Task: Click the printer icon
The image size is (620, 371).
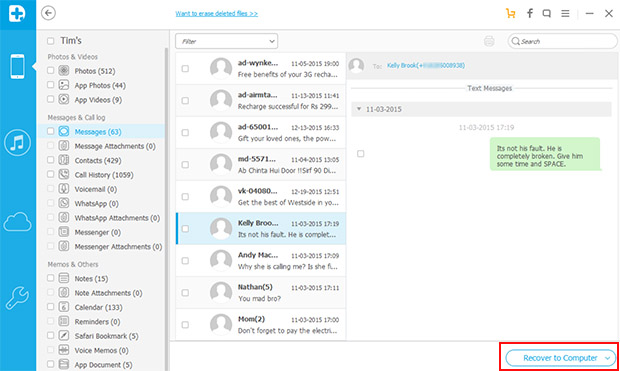Action: pyautogui.click(x=489, y=41)
